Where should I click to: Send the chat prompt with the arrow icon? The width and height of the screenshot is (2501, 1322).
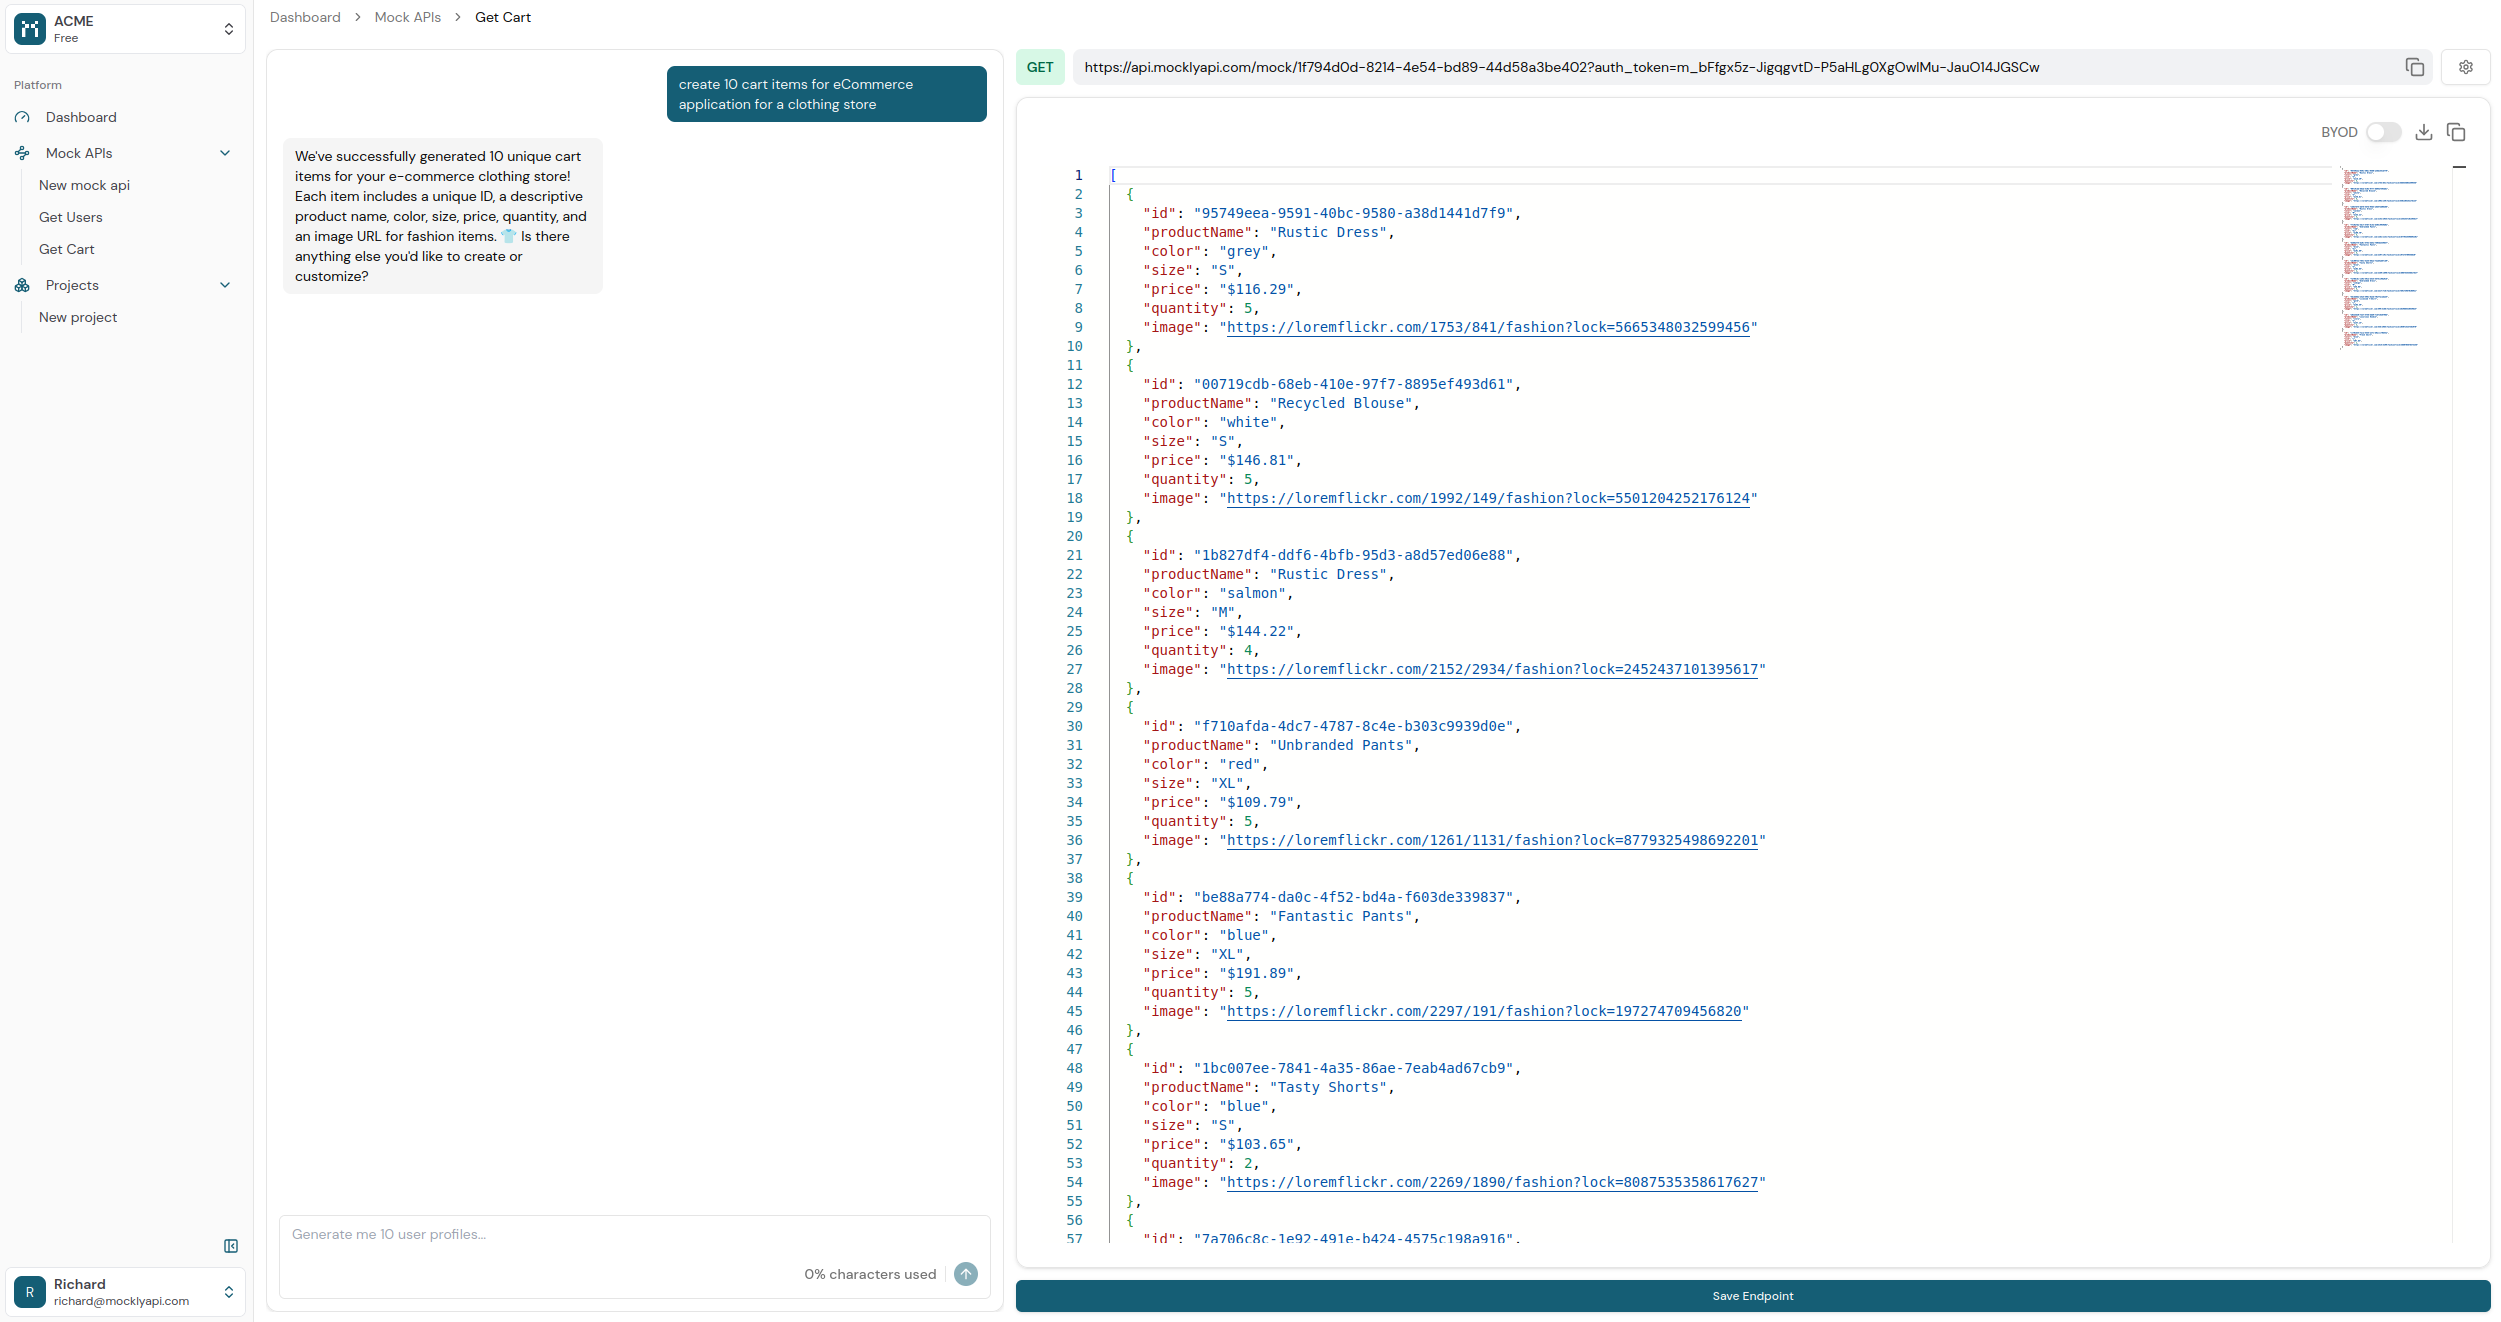click(965, 1273)
